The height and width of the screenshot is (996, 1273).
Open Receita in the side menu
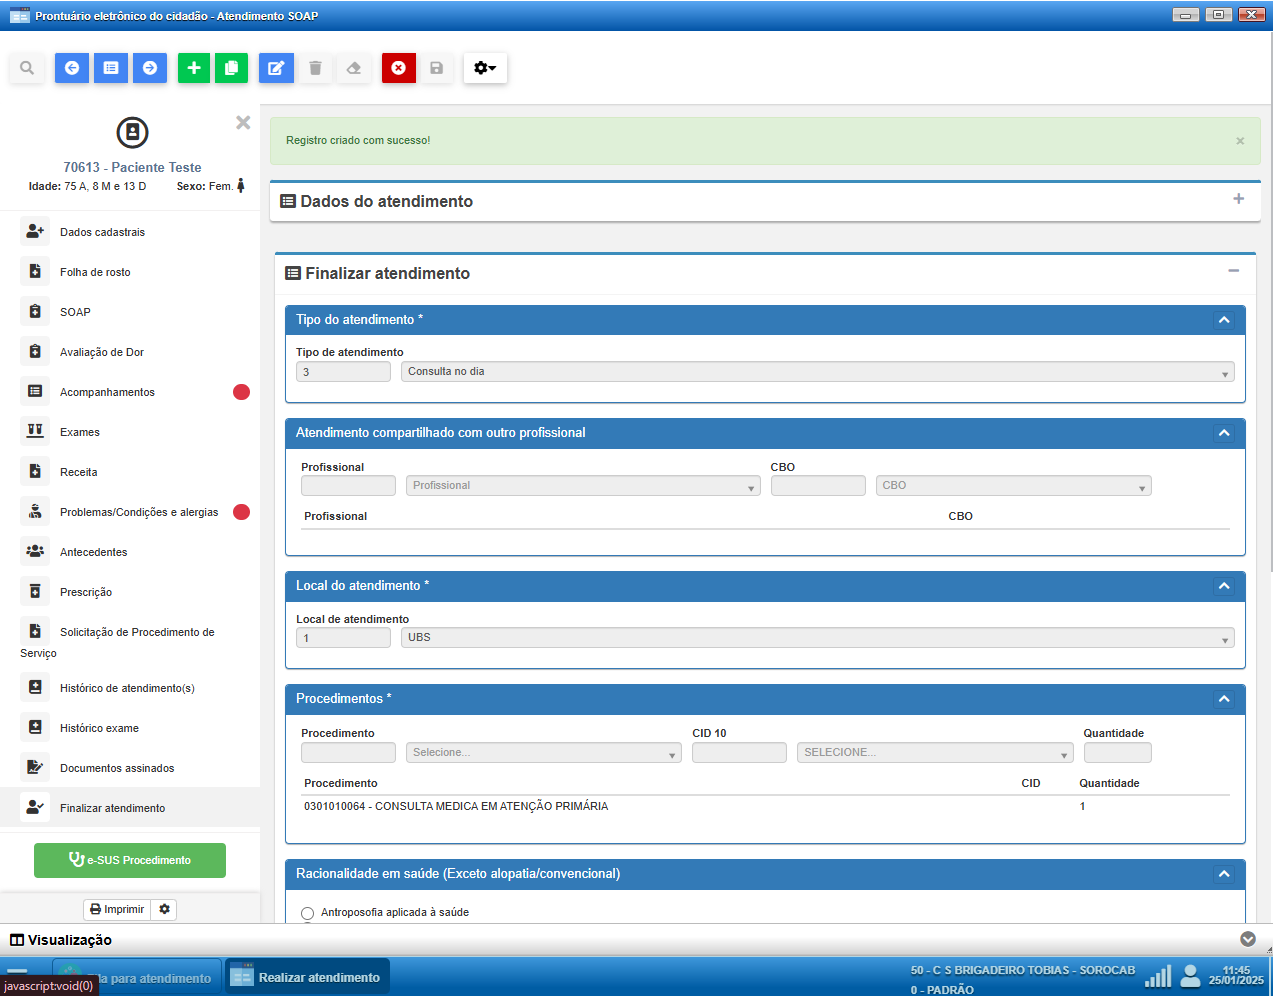[x=78, y=472]
